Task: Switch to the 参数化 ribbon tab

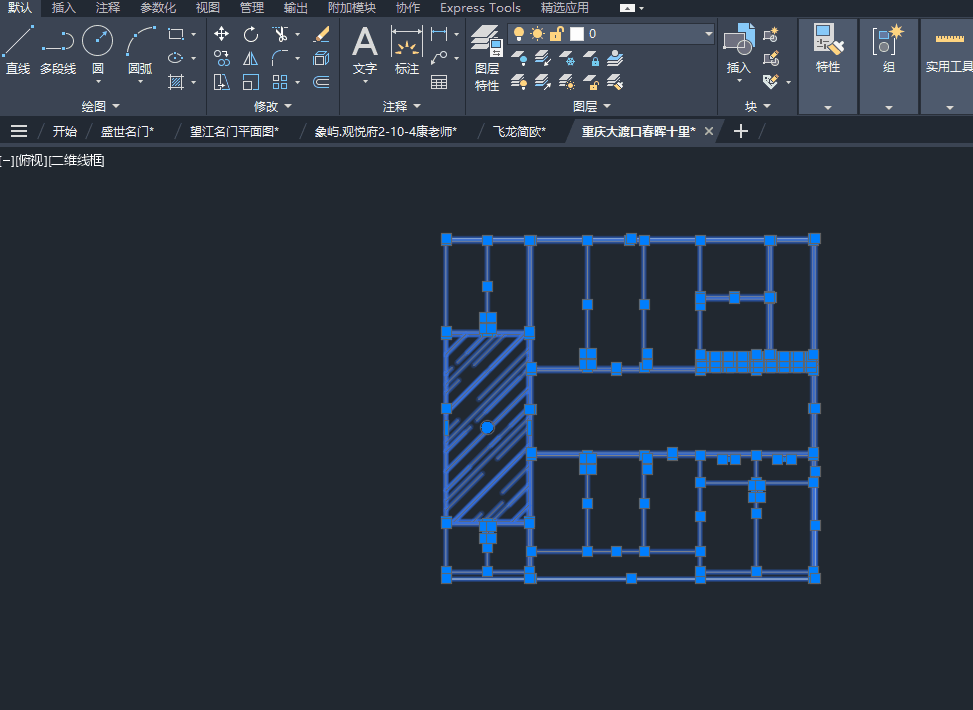Action: pyautogui.click(x=158, y=7)
